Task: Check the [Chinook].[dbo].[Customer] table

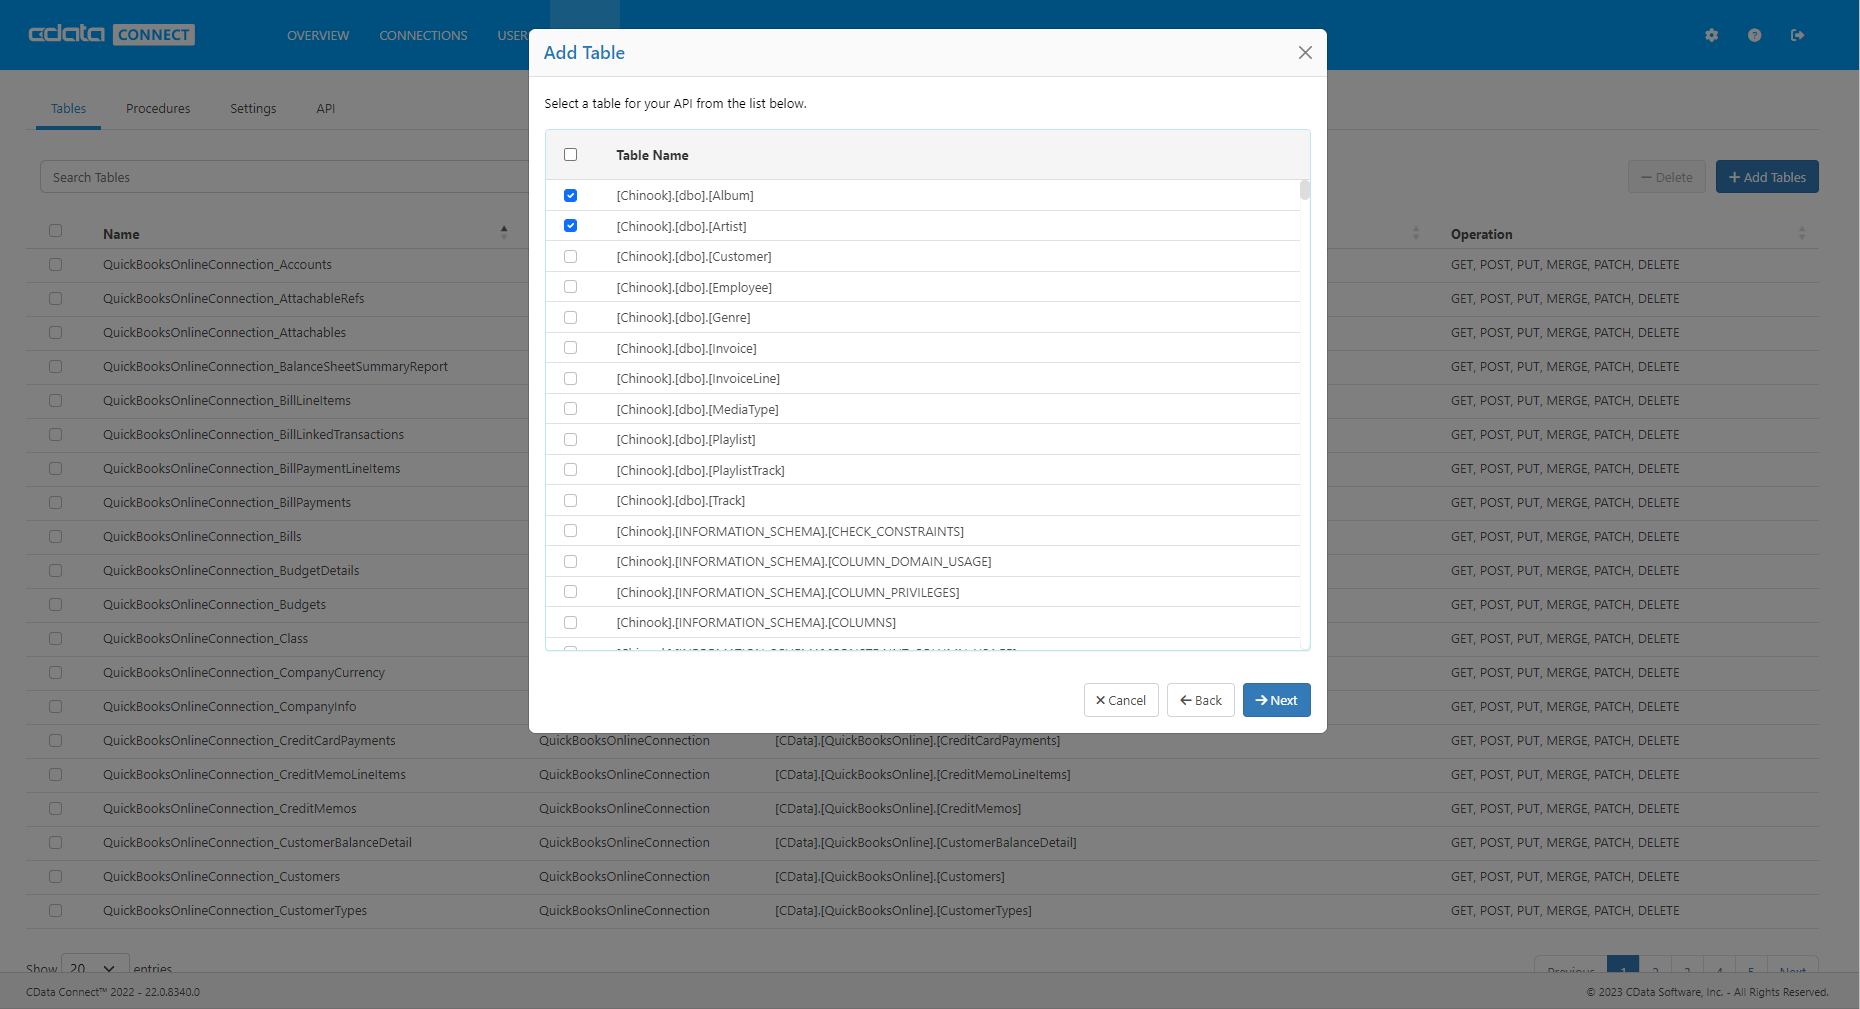Action: coord(571,256)
